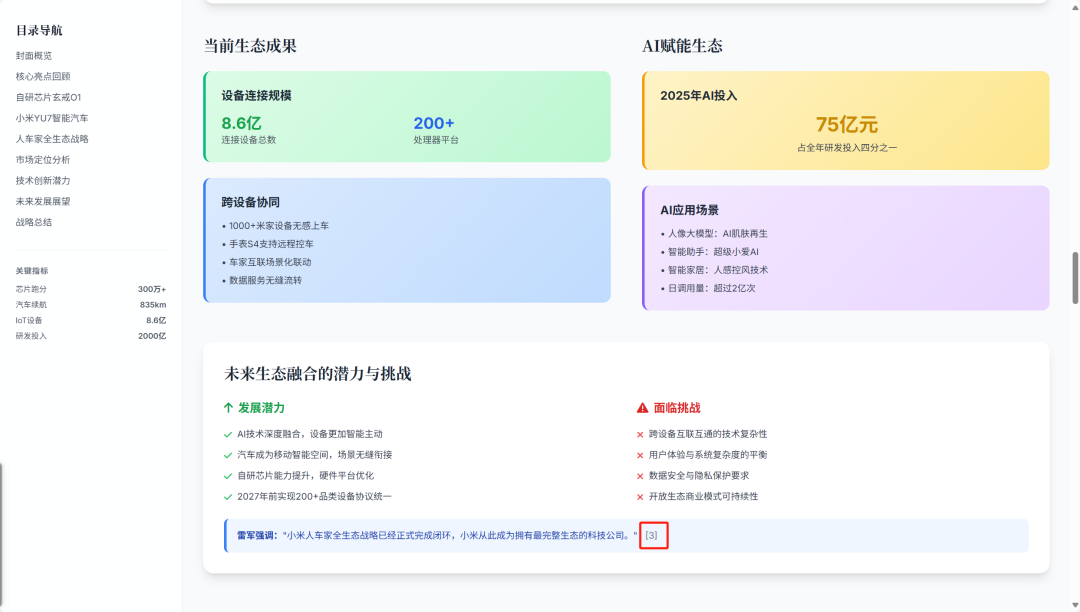Click red X beside 开放生态商业模式可持续性
Viewport: 1080px width, 612px height.
tap(641, 496)
